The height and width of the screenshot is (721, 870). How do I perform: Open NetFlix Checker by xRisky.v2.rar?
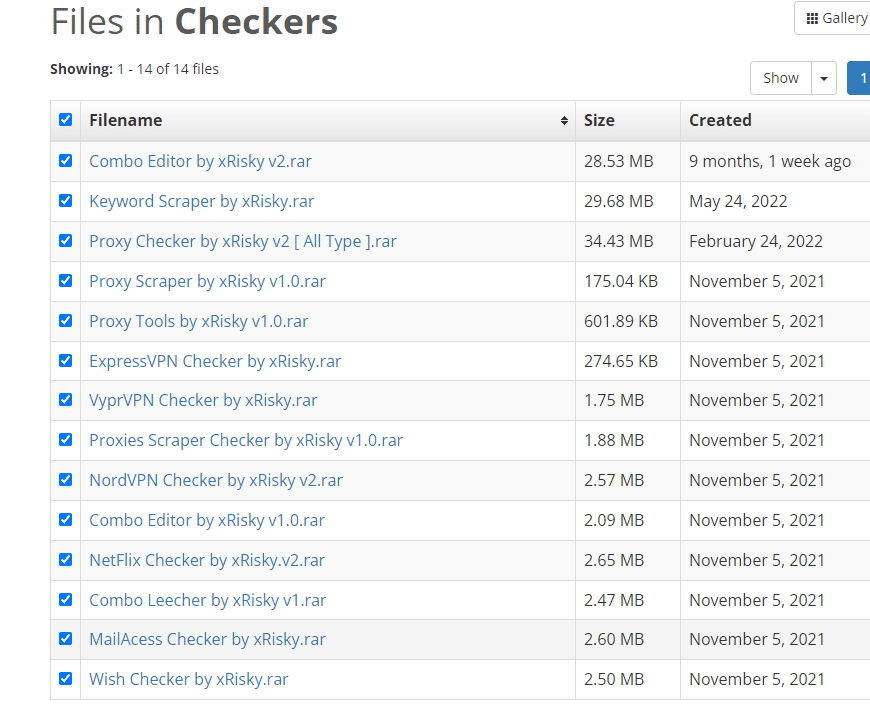point(207,560)
